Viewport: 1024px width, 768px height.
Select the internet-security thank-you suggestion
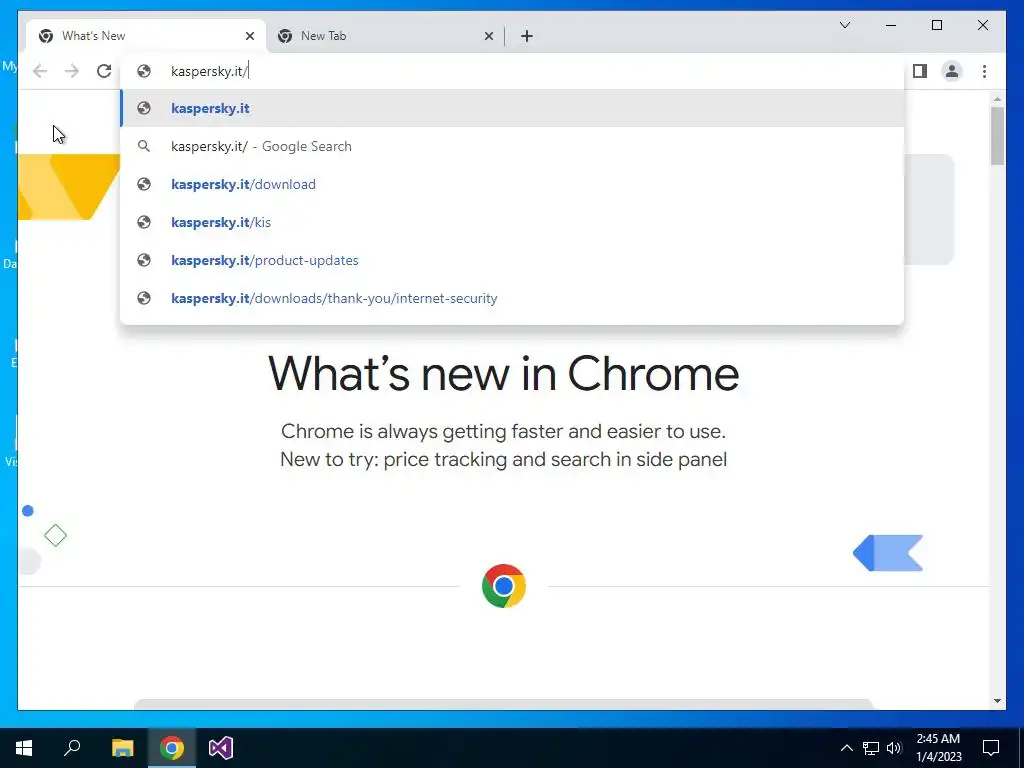point(513,298)
